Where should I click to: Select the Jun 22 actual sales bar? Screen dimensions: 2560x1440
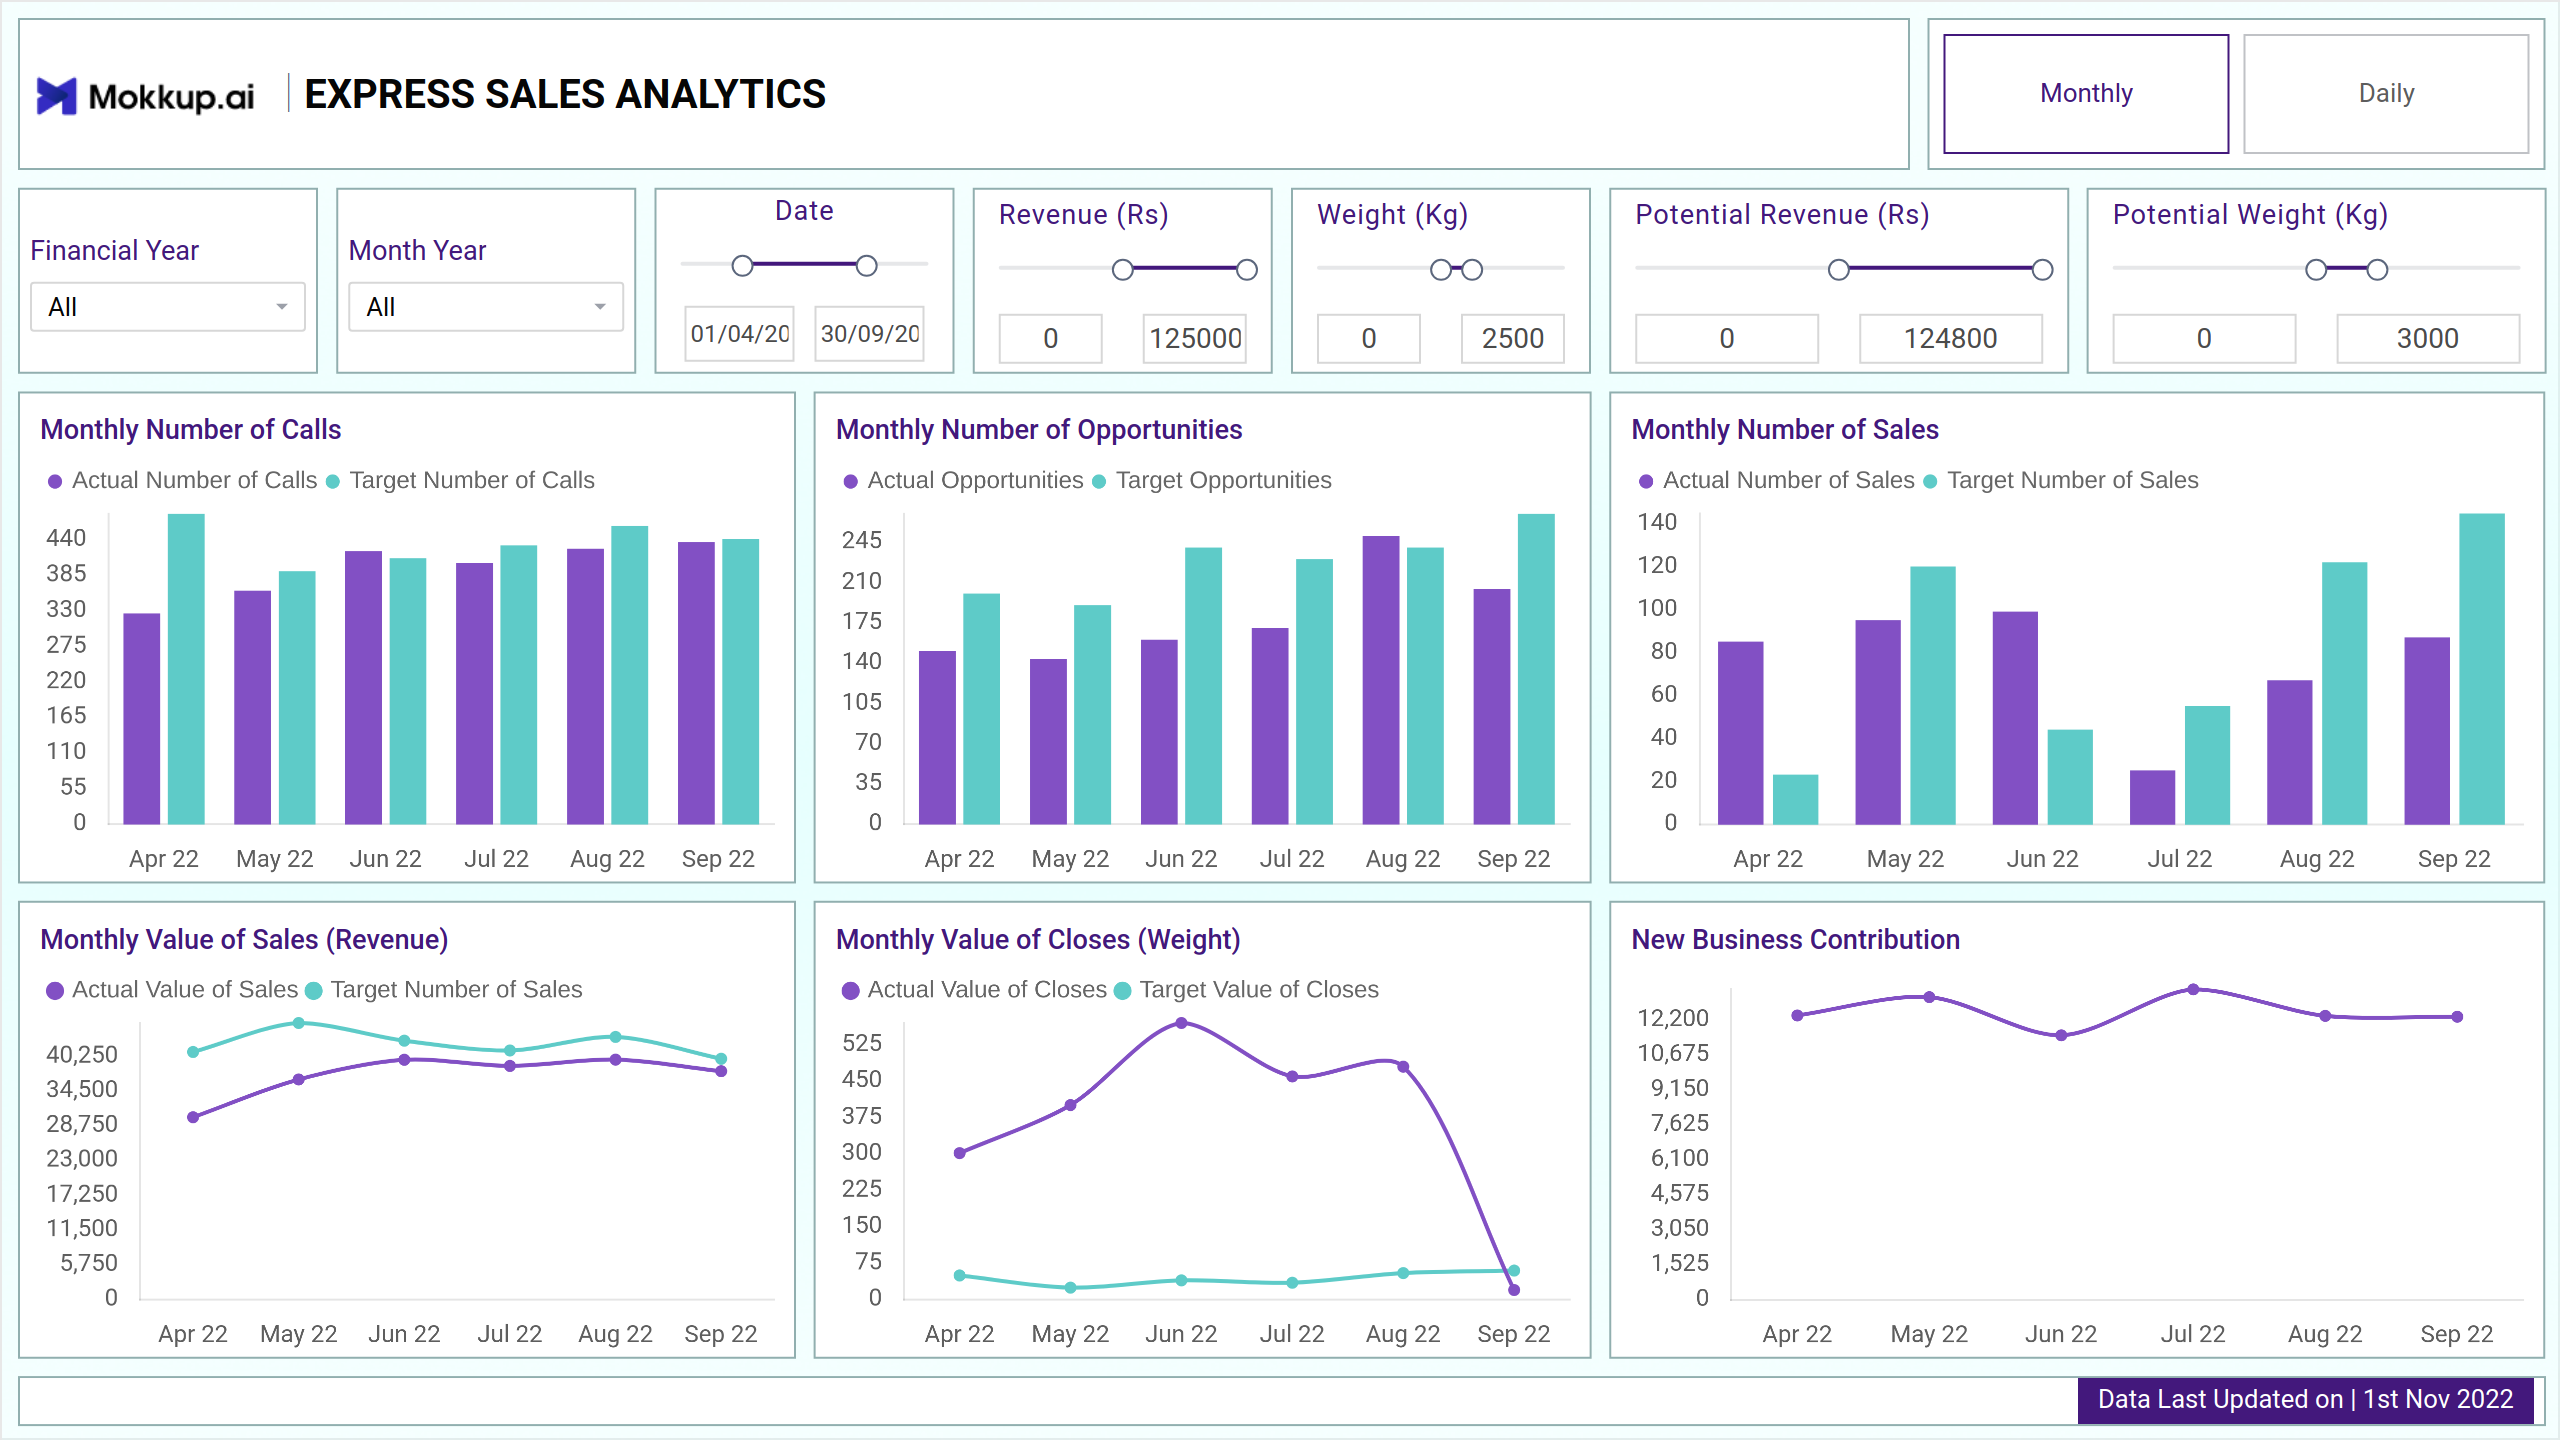click(x=2015, y=718)
